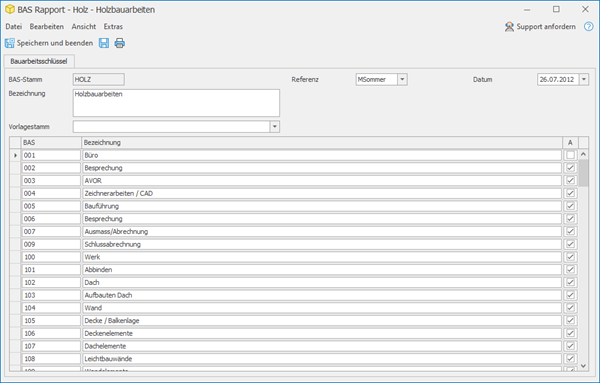Viewport: 600px width, 383px height.
Task: Open the Extras menu
Action: [113, 27]
